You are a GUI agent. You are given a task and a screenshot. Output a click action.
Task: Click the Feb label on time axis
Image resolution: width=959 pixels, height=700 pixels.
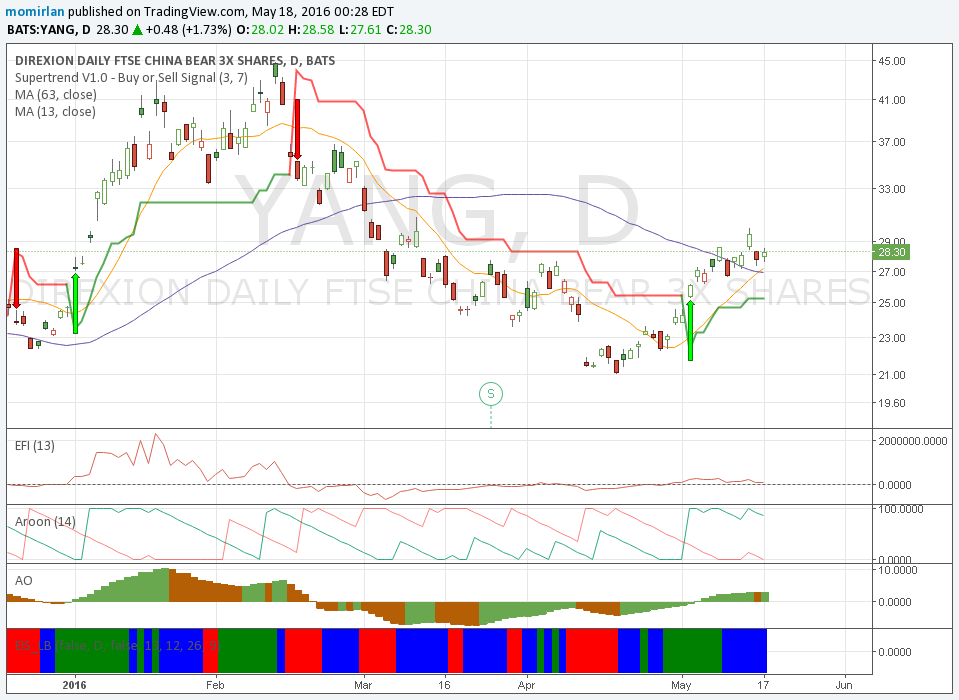215,685
